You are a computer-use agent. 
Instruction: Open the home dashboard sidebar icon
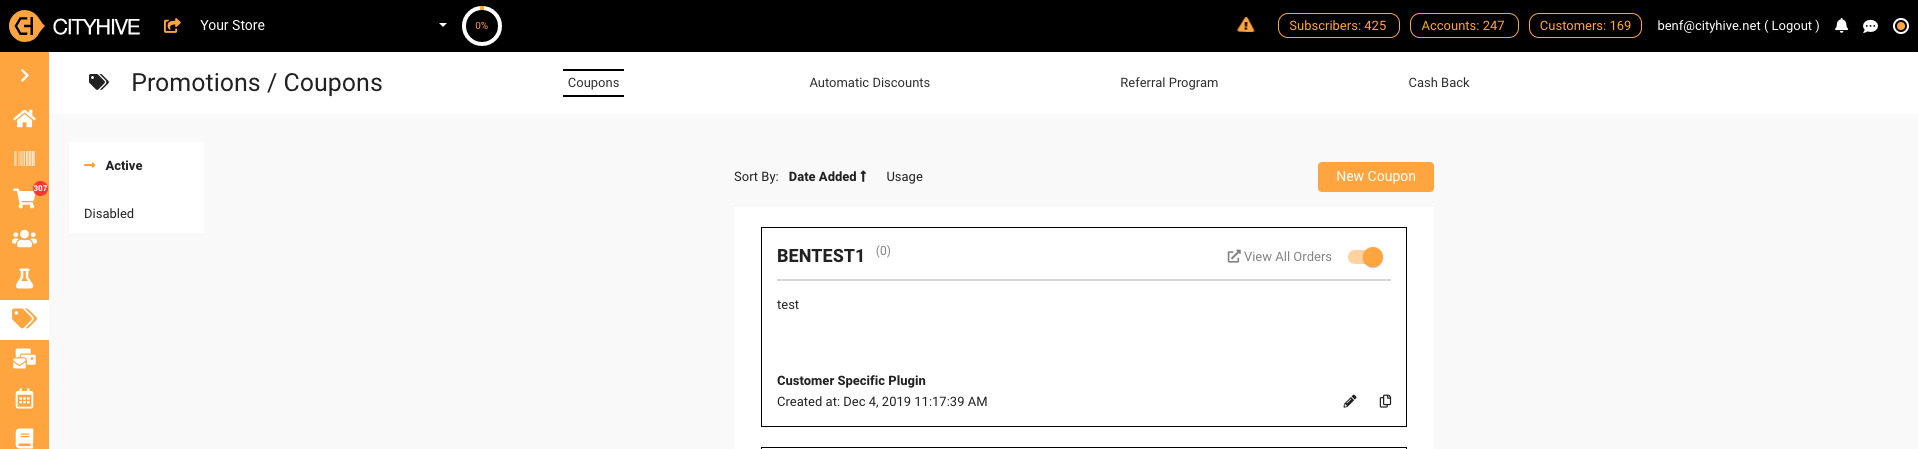coord(24,119)
